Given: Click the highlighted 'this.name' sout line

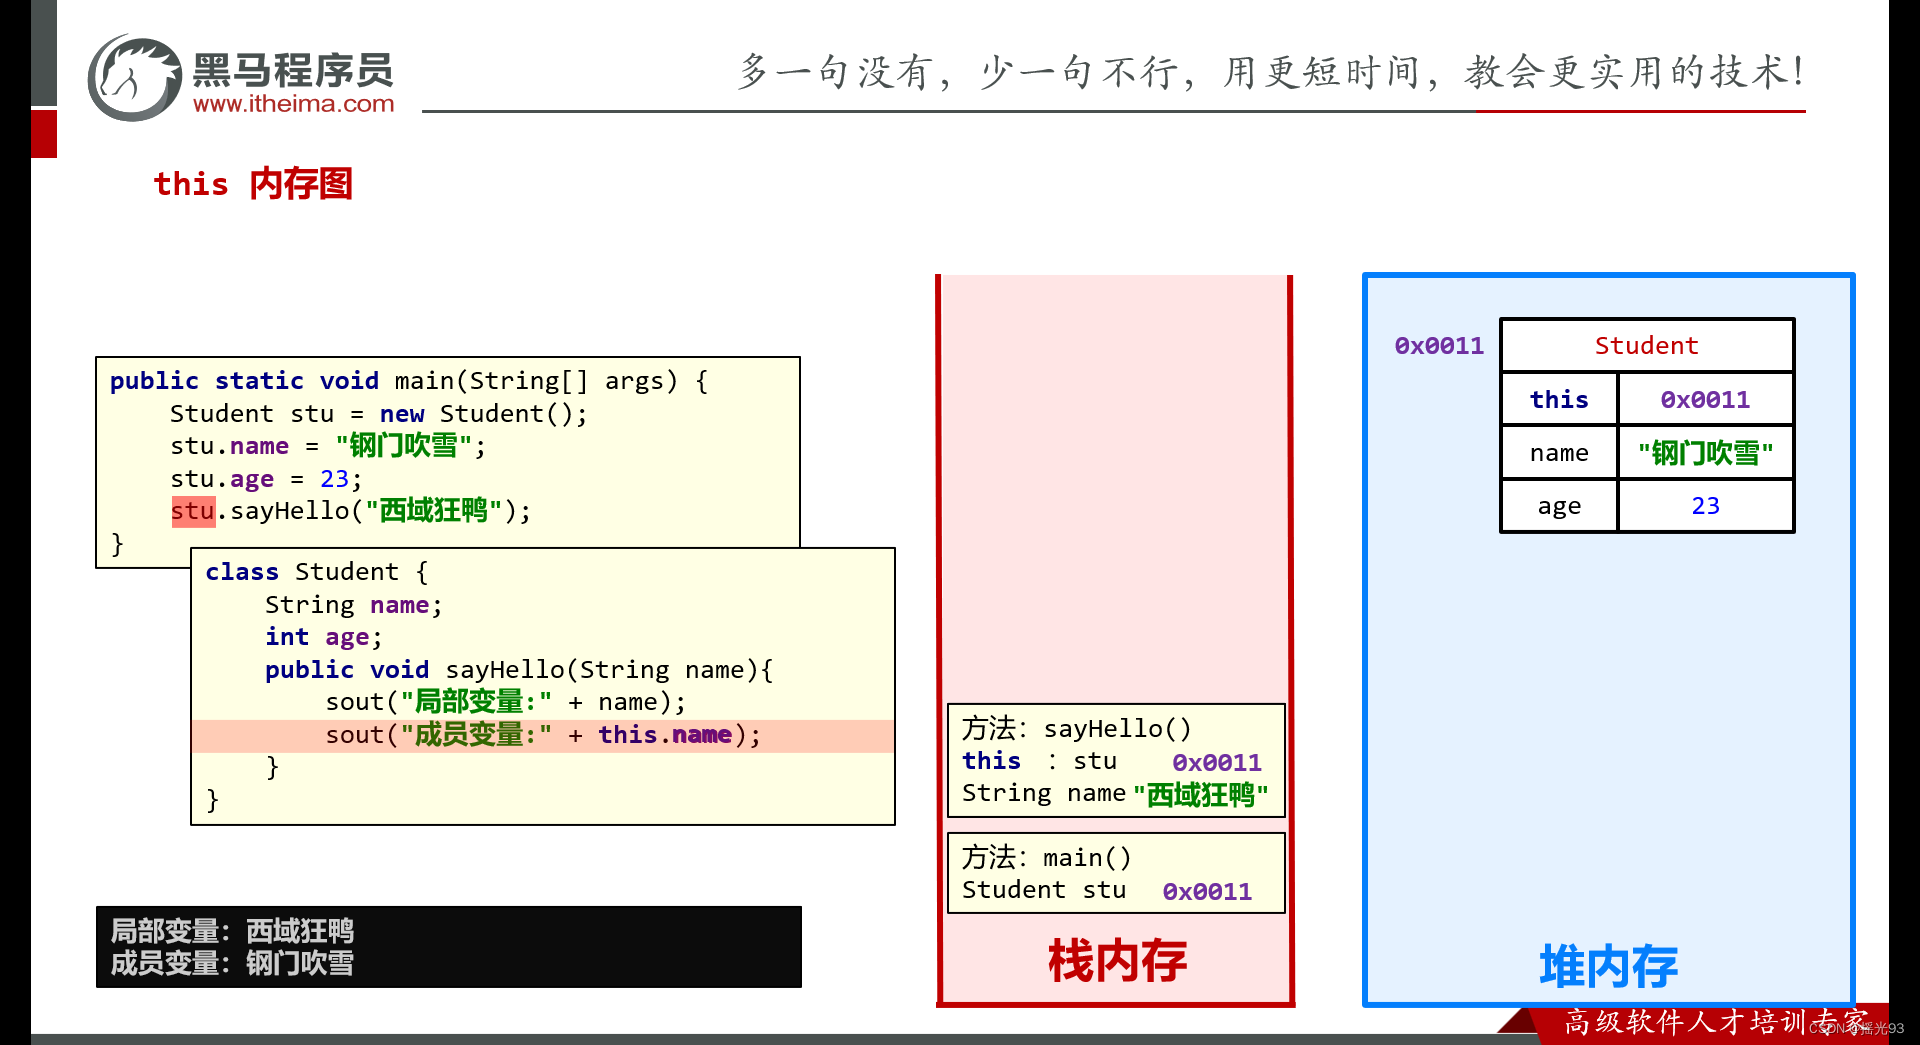Looking at the screenshot, I should [543, 735].
